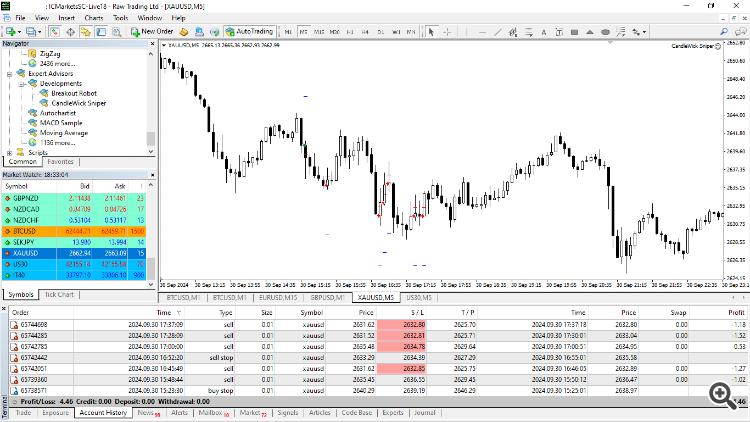Collapse the Expert Advisors tree node
This screenshot has height=422, width=750.
tap(9, 74)
